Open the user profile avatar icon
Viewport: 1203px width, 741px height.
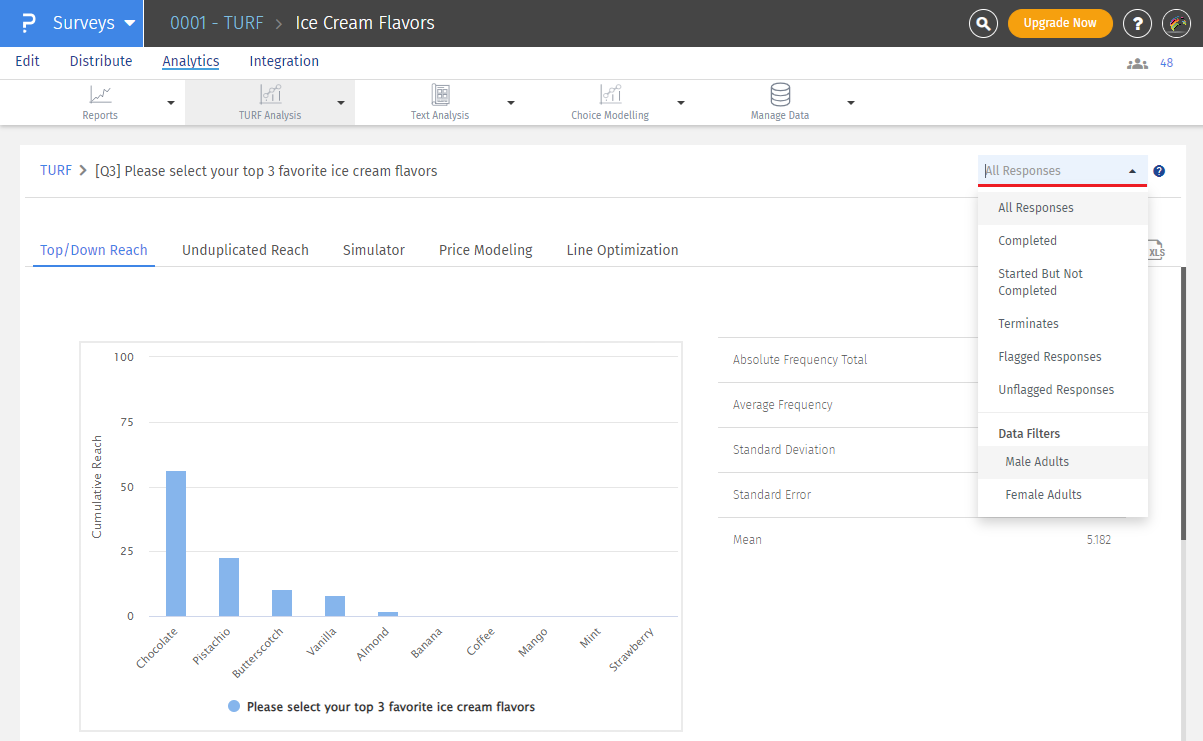pyautogui.click(x=1176, y=23)
